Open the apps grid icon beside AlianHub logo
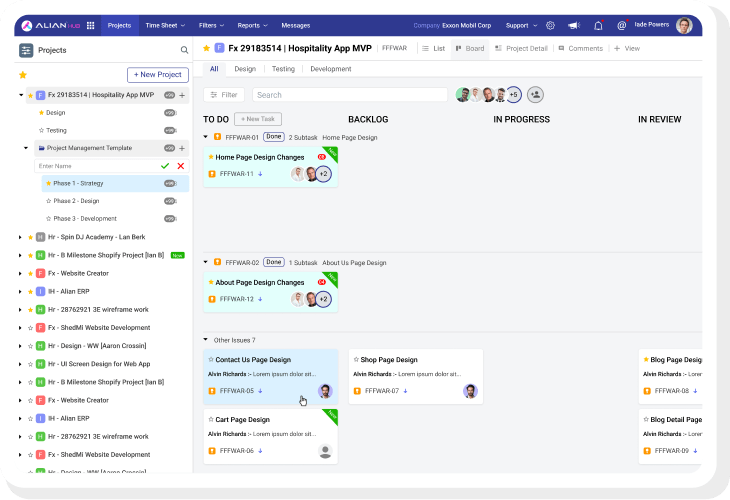The width and height of the screenshot is (730, 500). click(x=90, y=26)
